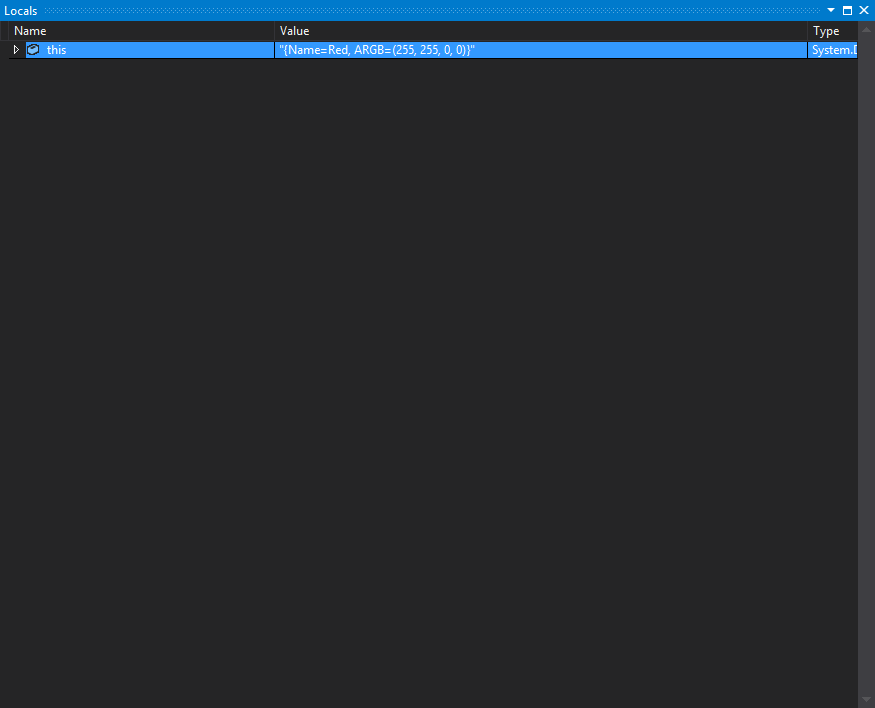The height and width of the screenshot is (708, 875).
Task: Click the object icon beside 'this'
Action: coord(31,49)
